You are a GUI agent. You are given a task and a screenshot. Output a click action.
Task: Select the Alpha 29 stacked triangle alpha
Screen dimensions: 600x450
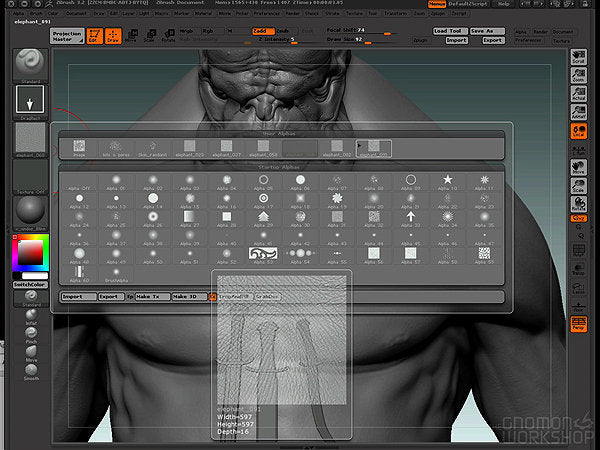[x=263, y=215]
